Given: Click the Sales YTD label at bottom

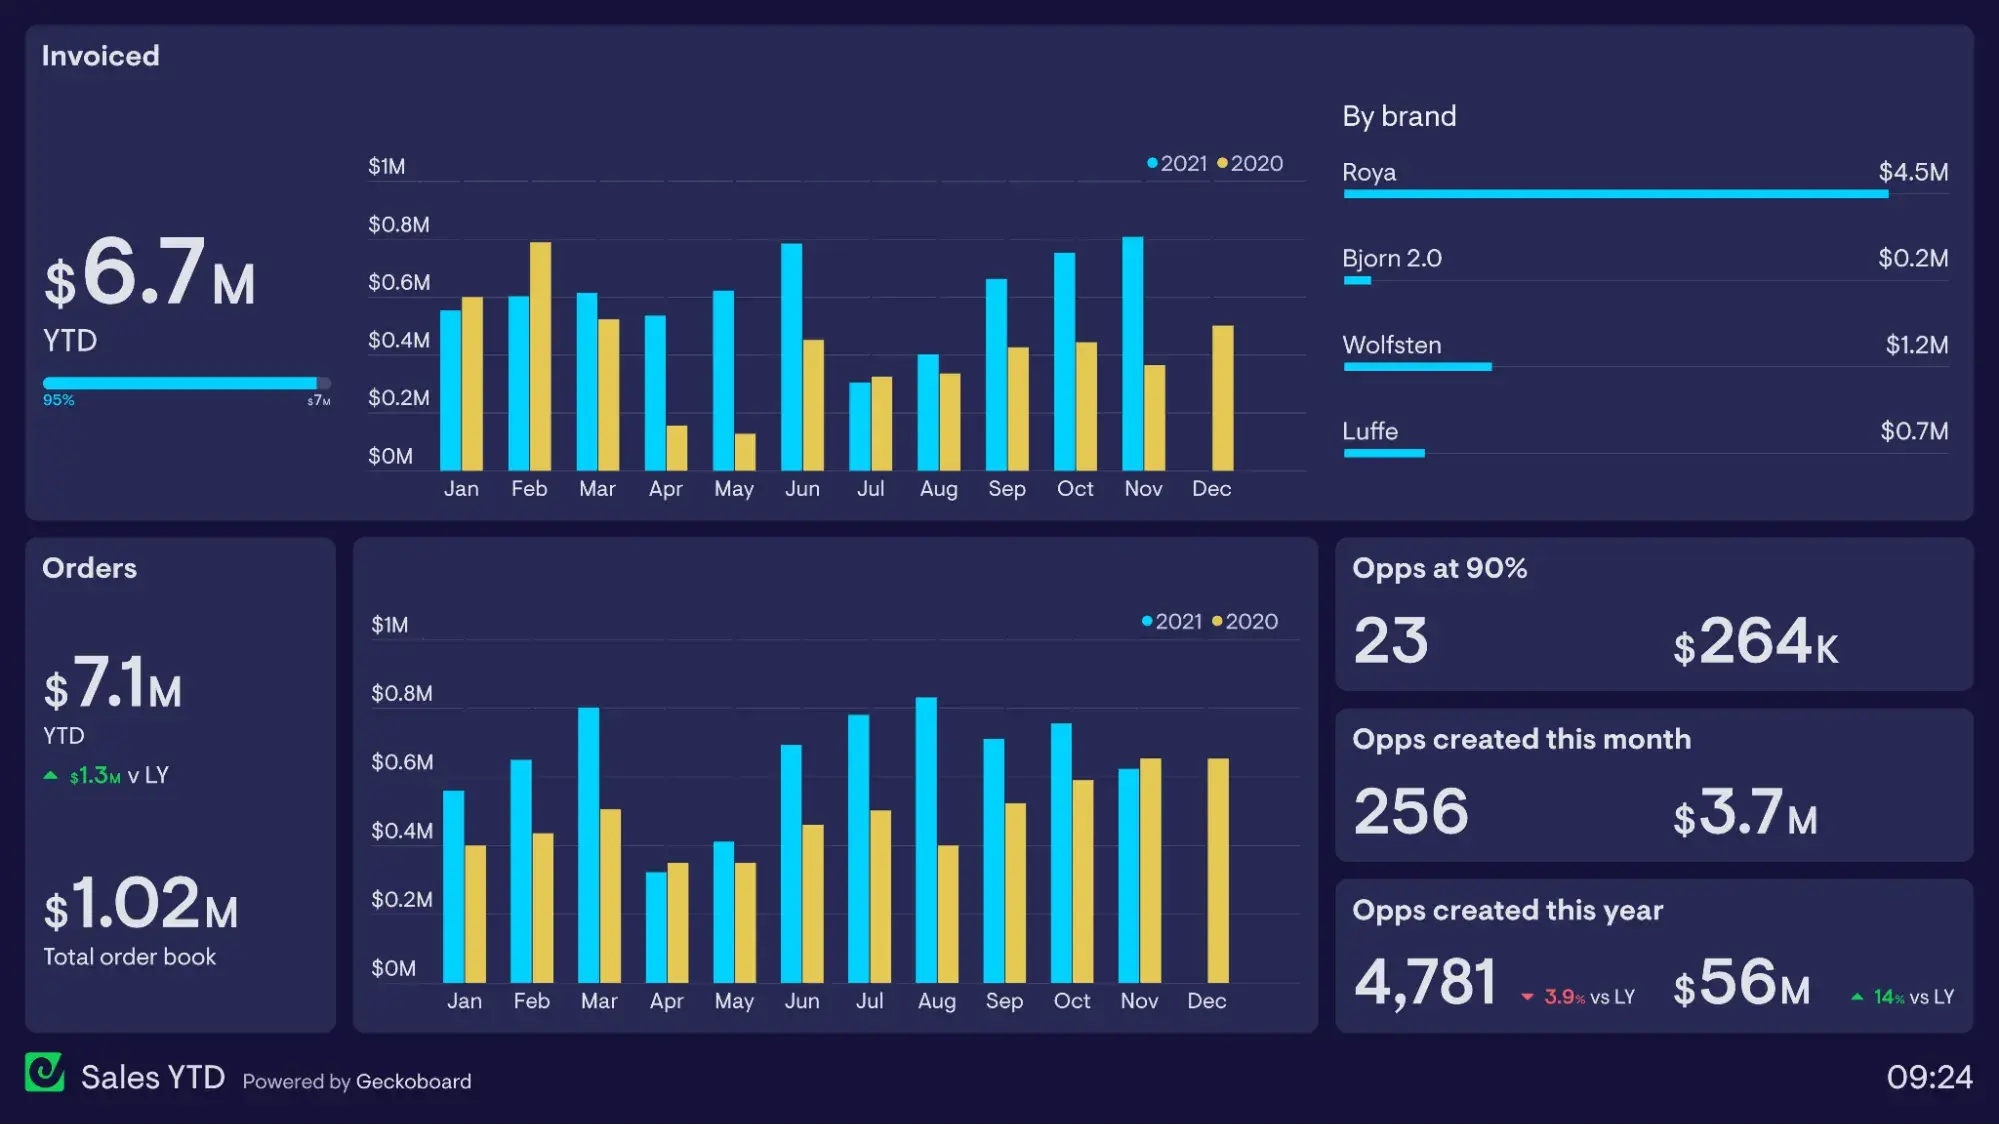Looking at the screenshot, I should coord(152,1081).
